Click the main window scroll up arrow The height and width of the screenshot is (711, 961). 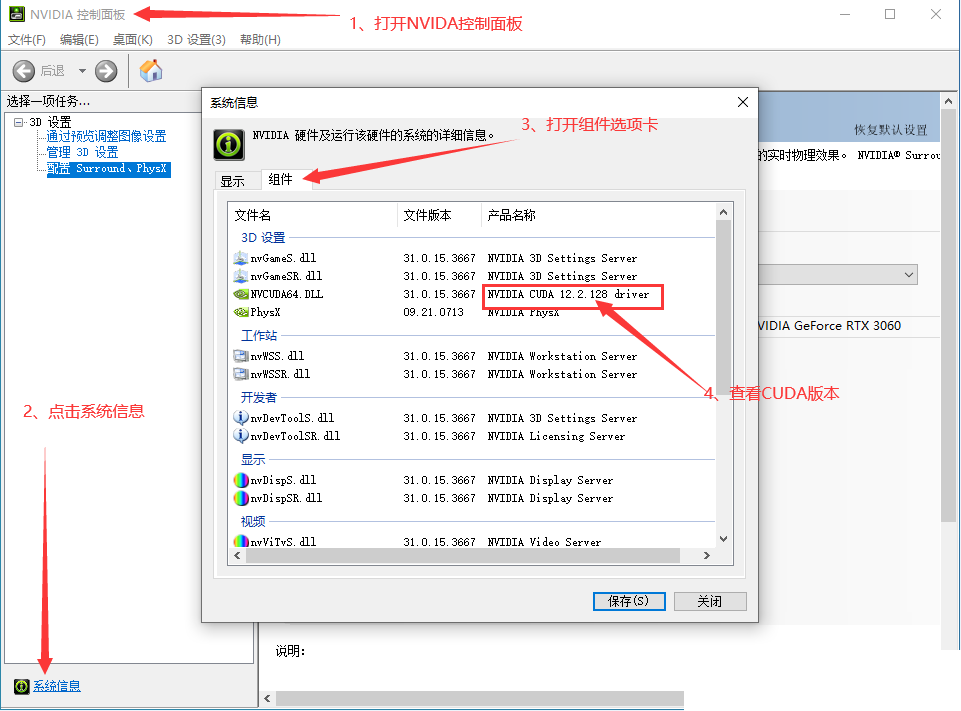click(x=949, y=101)
